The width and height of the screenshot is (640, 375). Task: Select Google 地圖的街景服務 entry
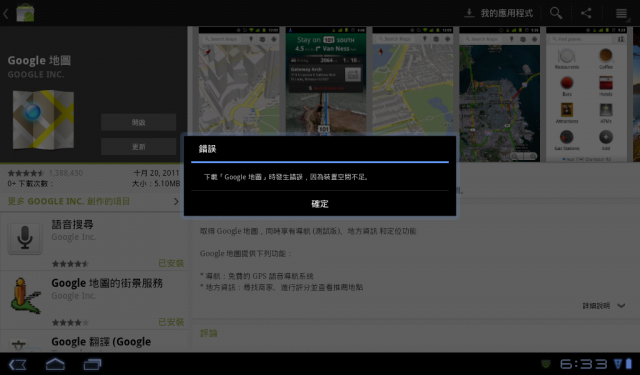coord(93,300)
